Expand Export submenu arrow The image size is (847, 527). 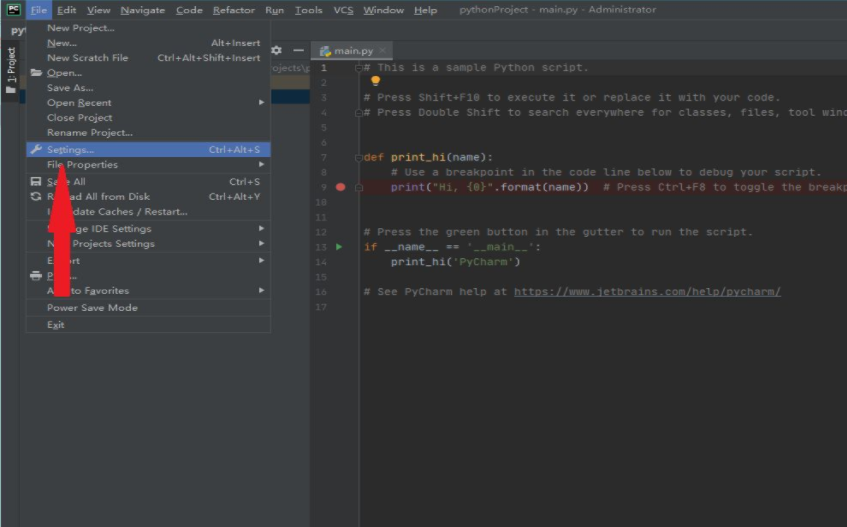tap(261, 260)
